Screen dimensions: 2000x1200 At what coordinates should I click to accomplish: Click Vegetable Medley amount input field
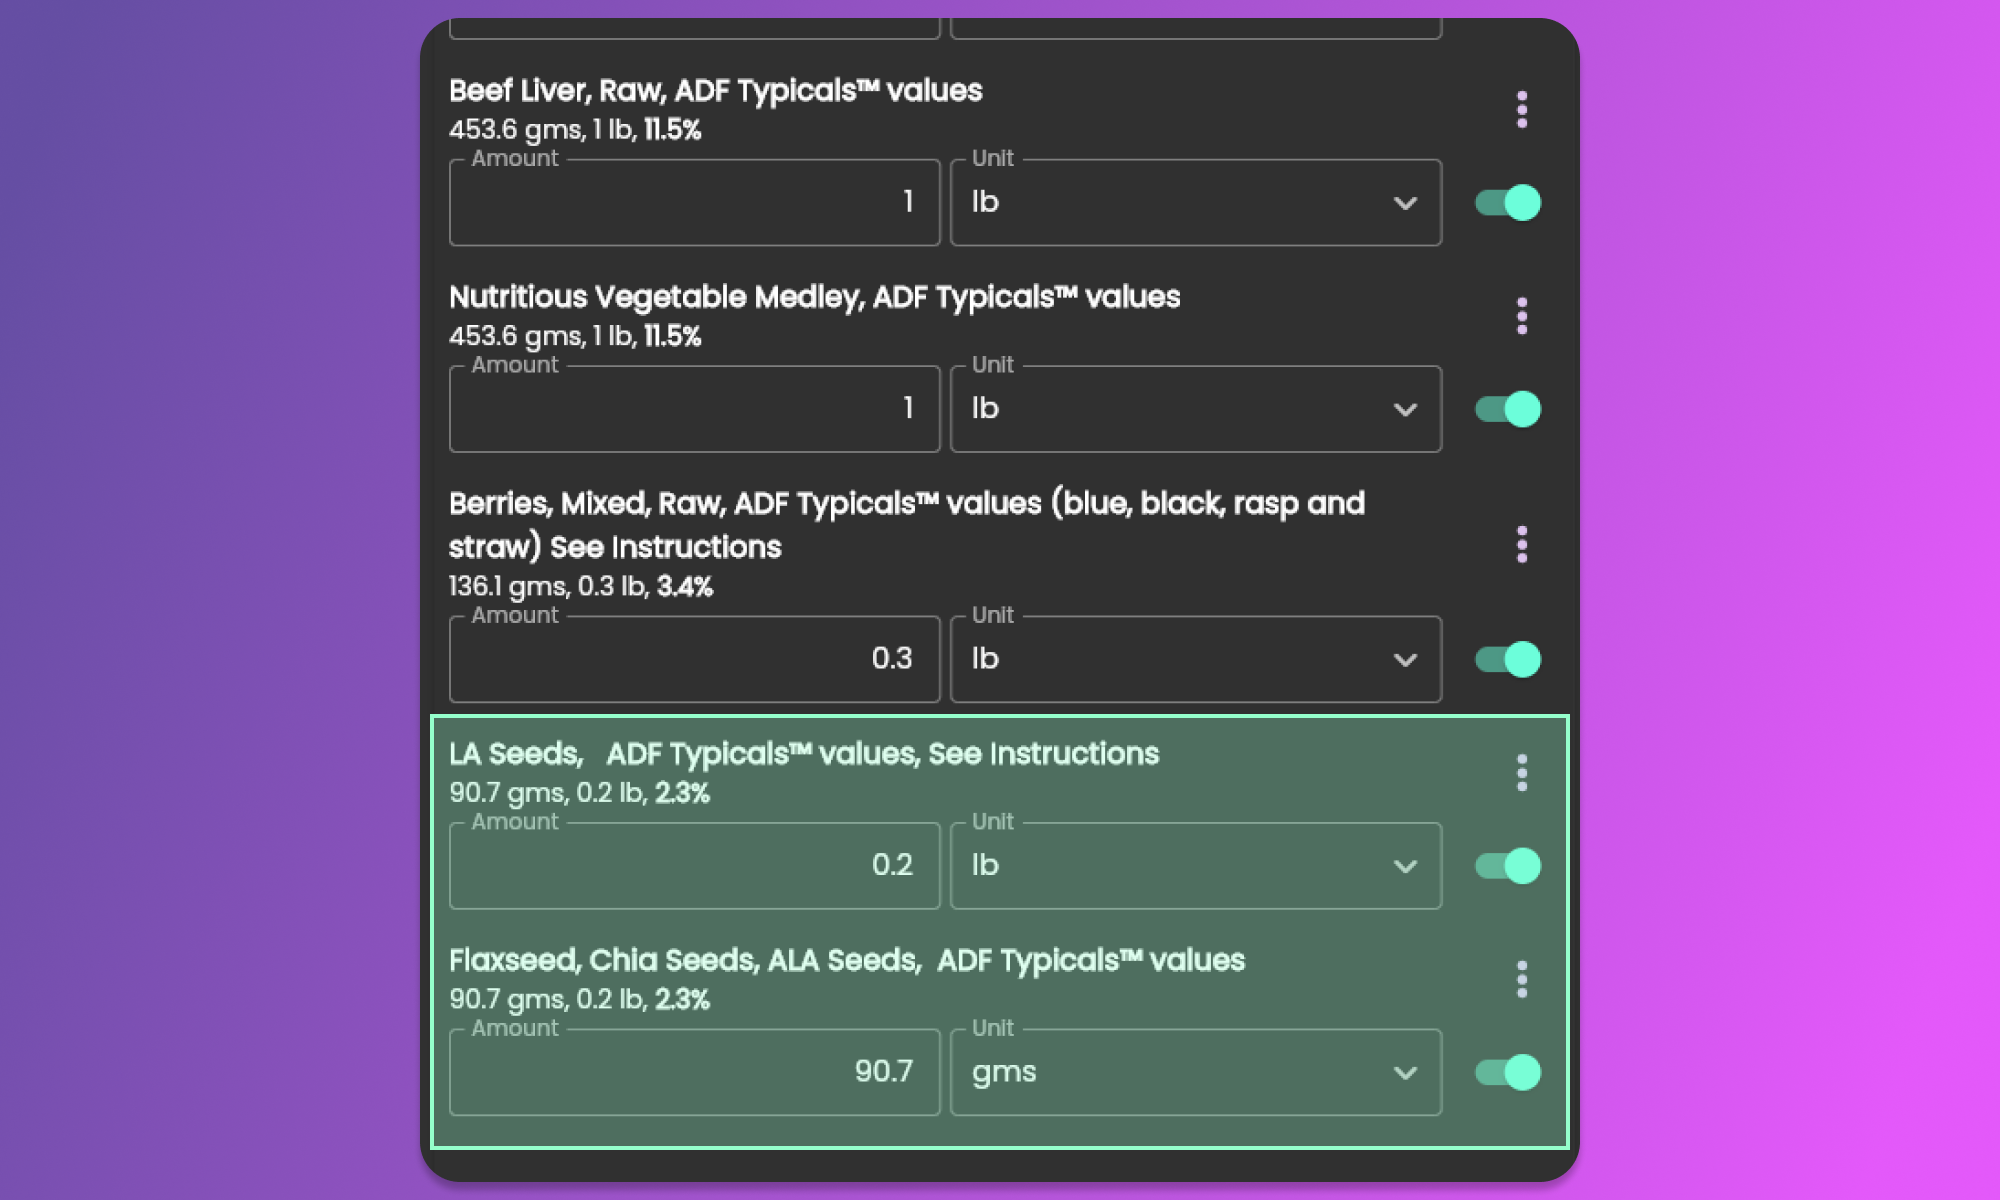pyautogui.click(x=694, y=409)
